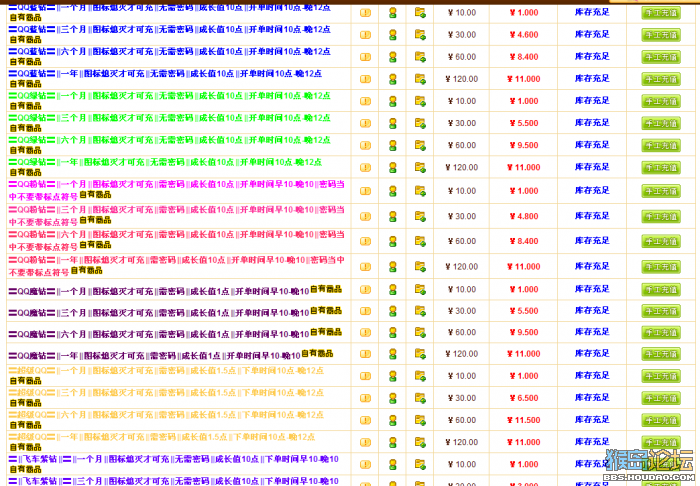Click 手工充值 button for QQ绿钻 六个月

661,145
